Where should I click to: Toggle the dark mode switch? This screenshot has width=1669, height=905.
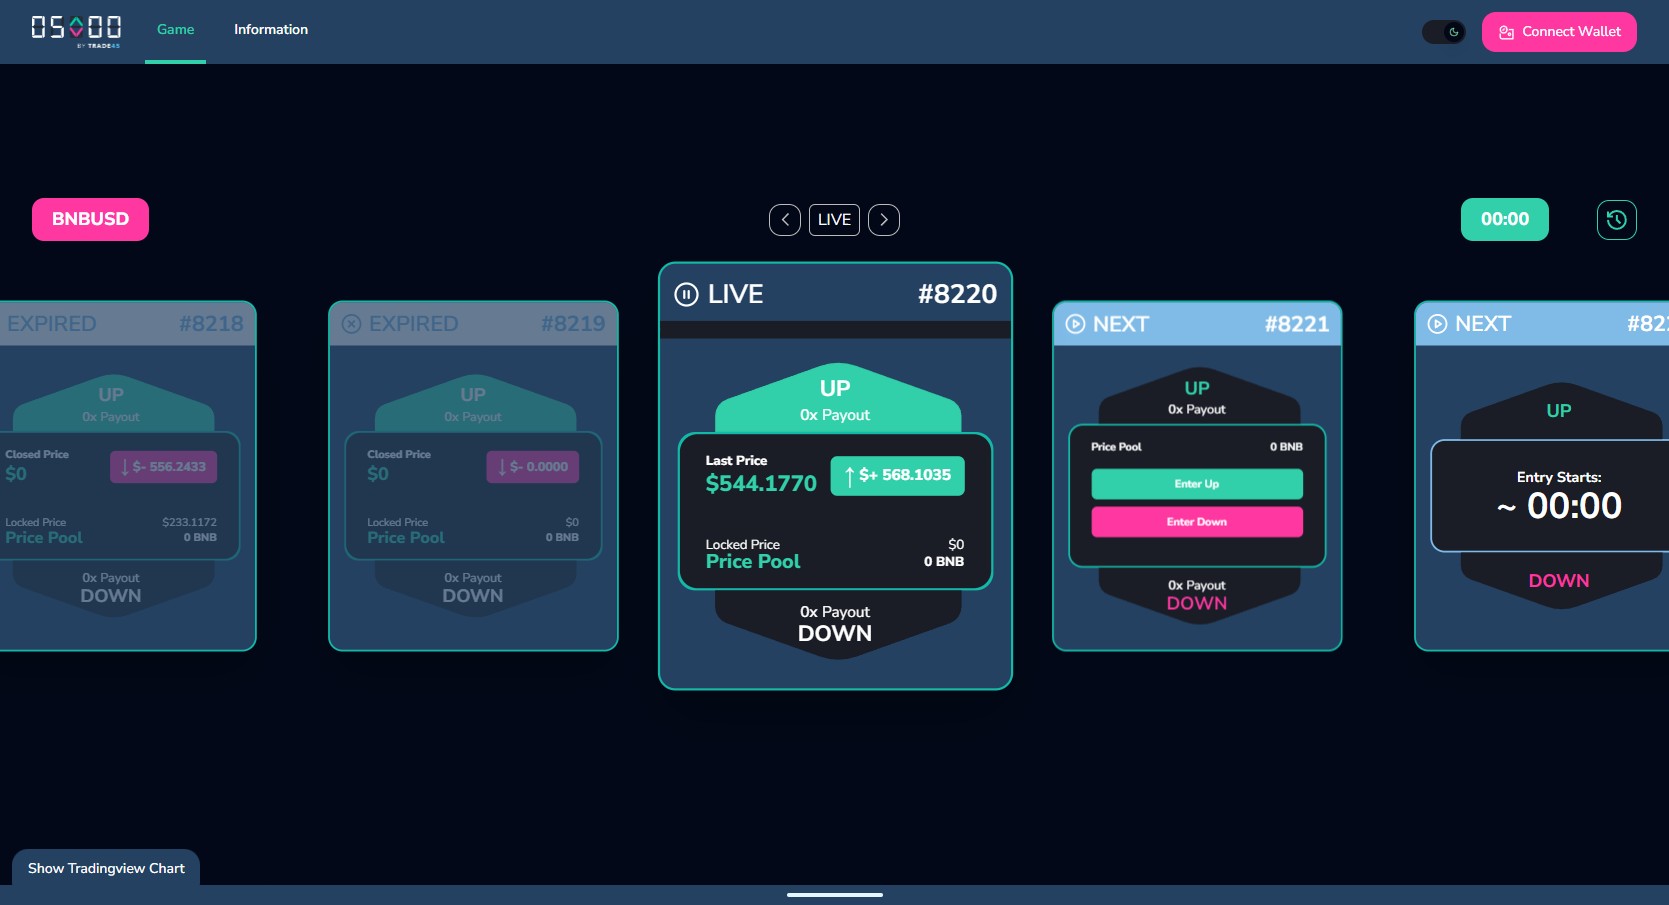(1443, 32)
